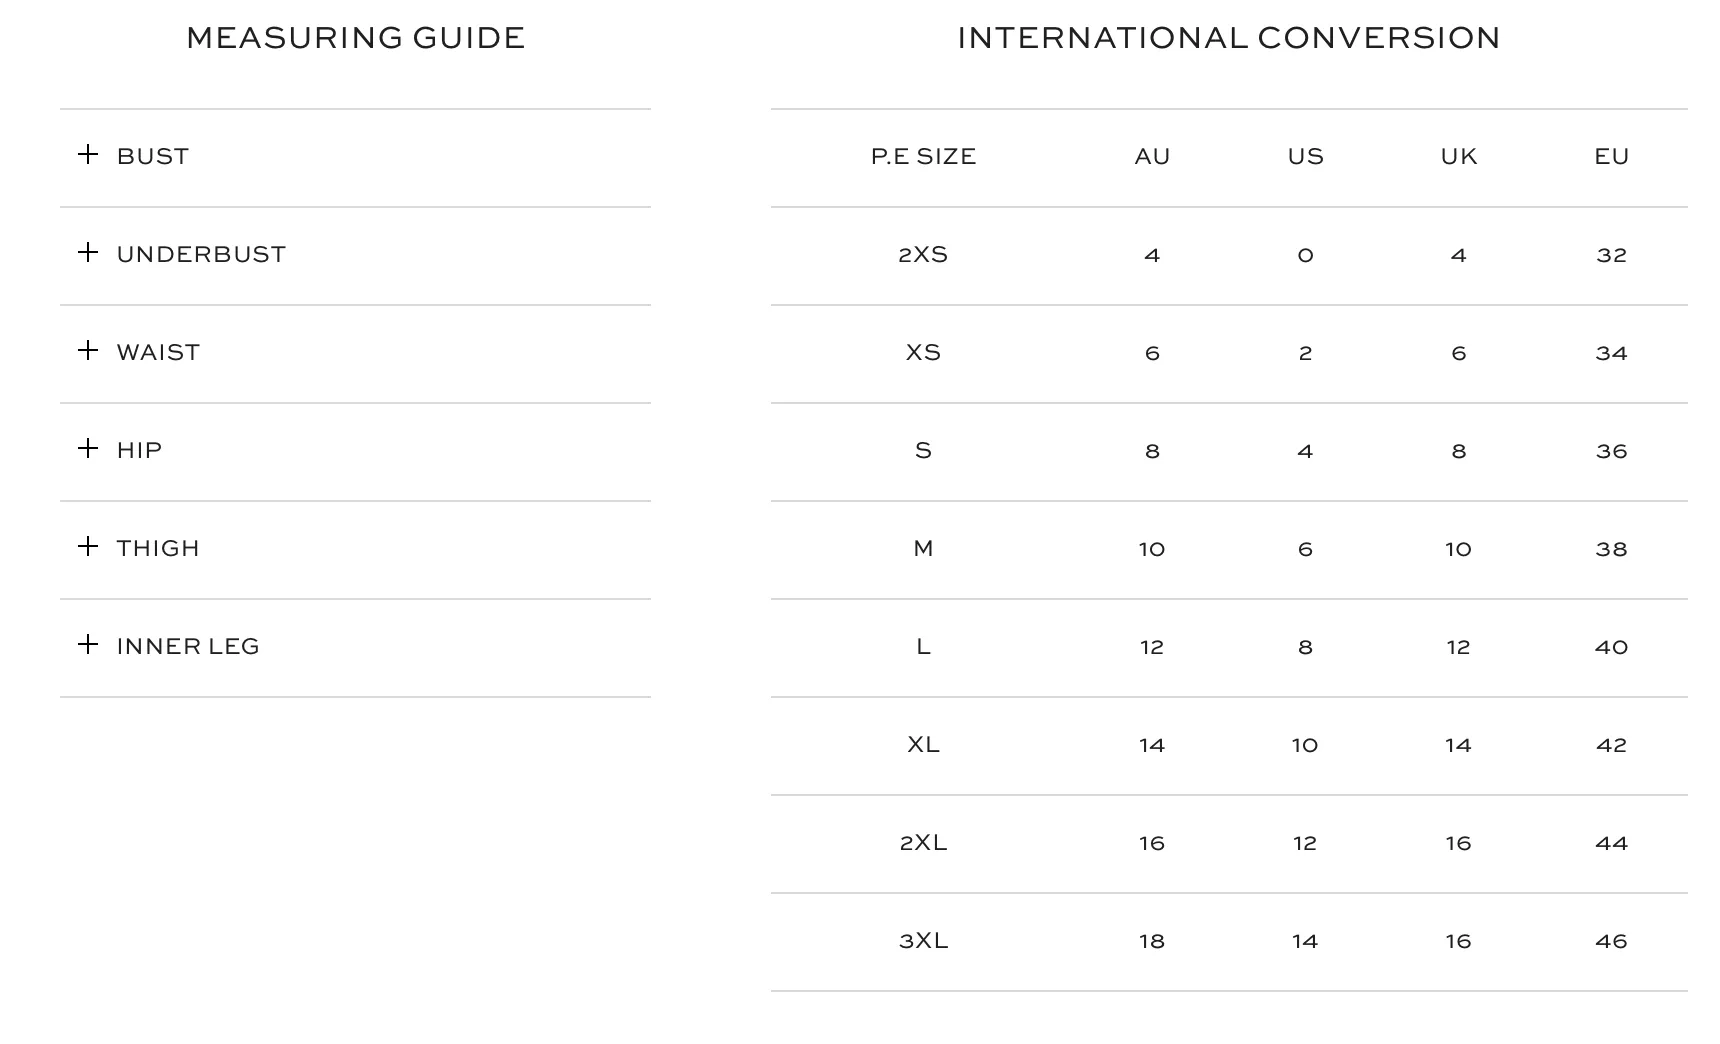Open the Thigh measuring guide label
Screen dimensions: 1720x1044
coord(158,548)
